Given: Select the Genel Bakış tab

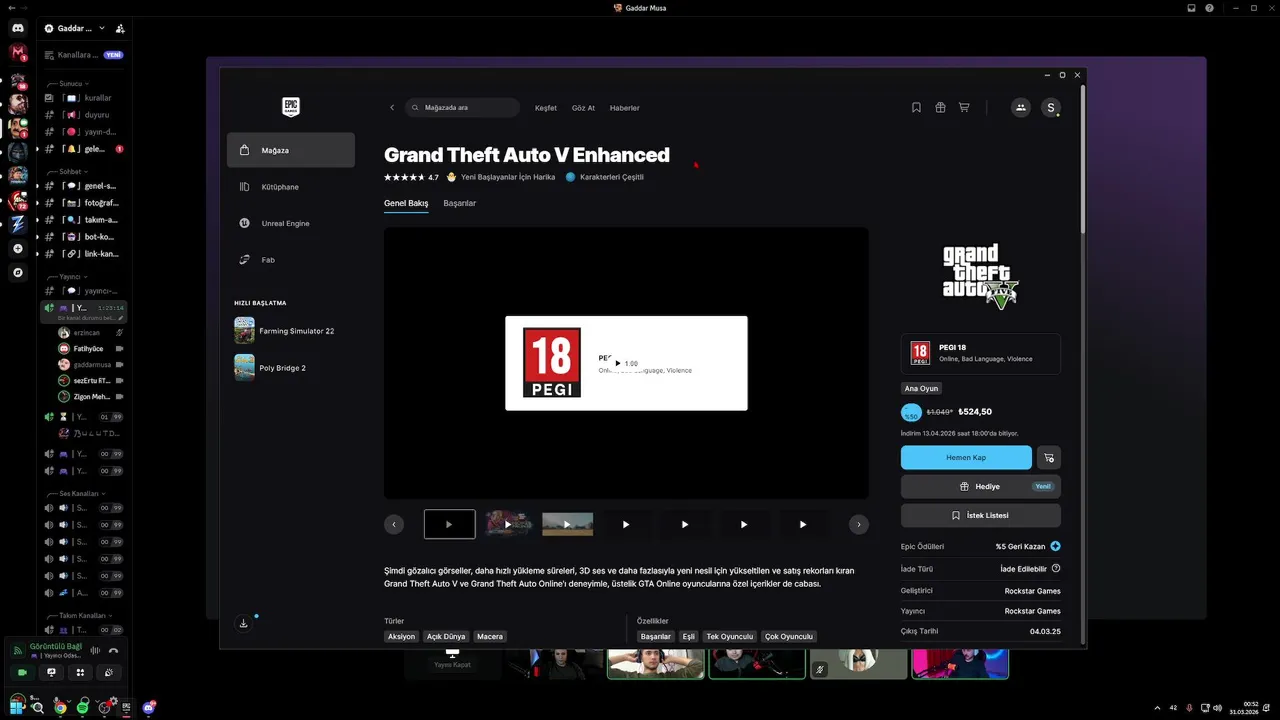Looking at the screenshot, I should pyautogui.click(x=406, y=203).
